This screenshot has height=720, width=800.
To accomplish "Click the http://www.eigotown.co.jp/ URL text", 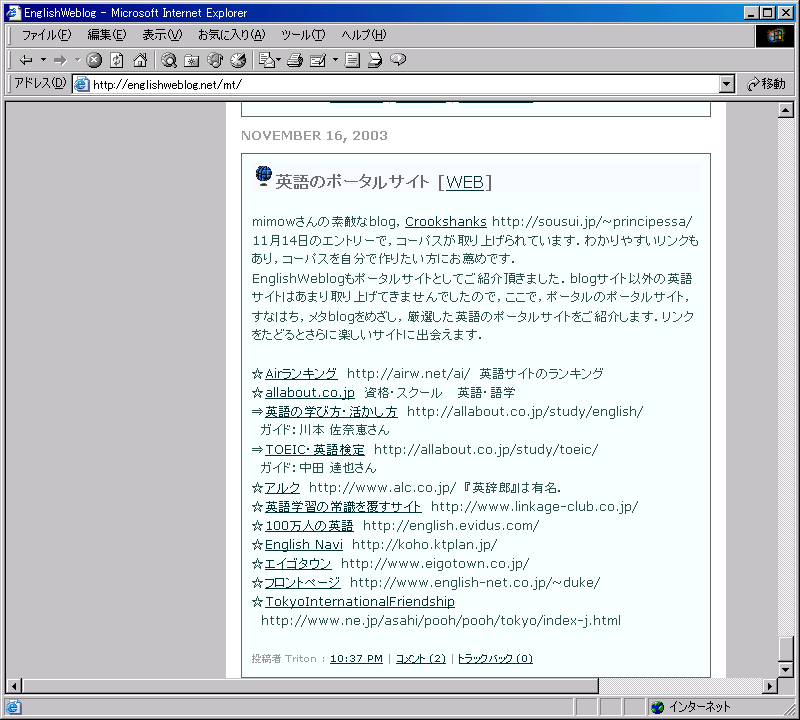I will click(435, 564).
